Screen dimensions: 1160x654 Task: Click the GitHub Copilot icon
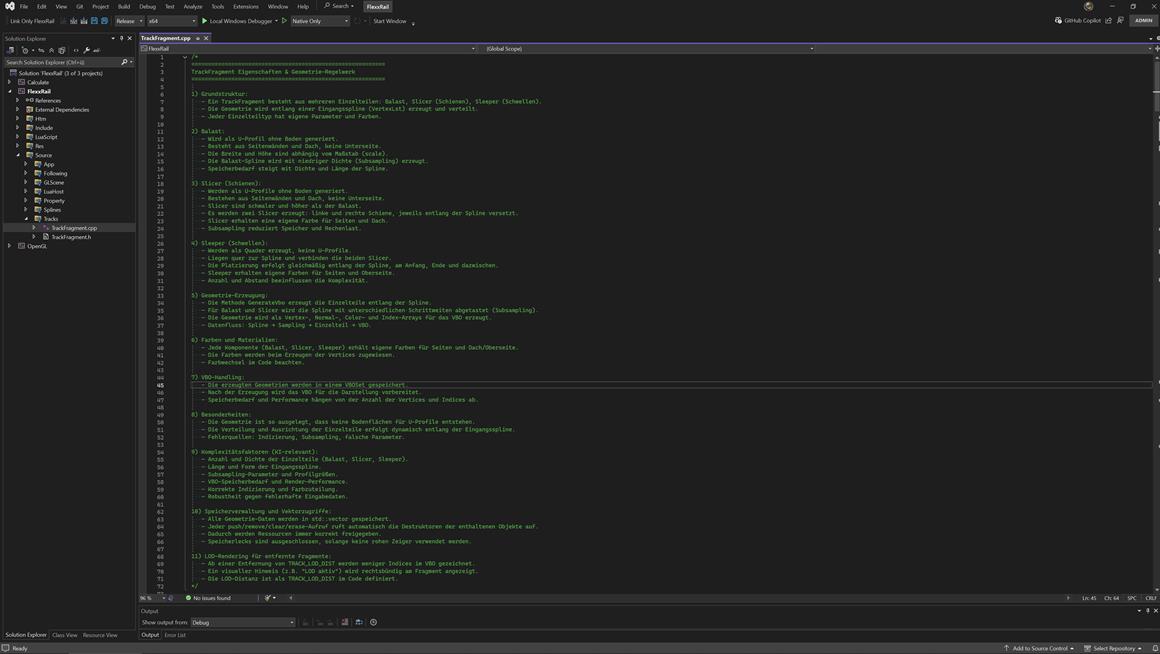pyautogui.click(x=1058, y=21)
